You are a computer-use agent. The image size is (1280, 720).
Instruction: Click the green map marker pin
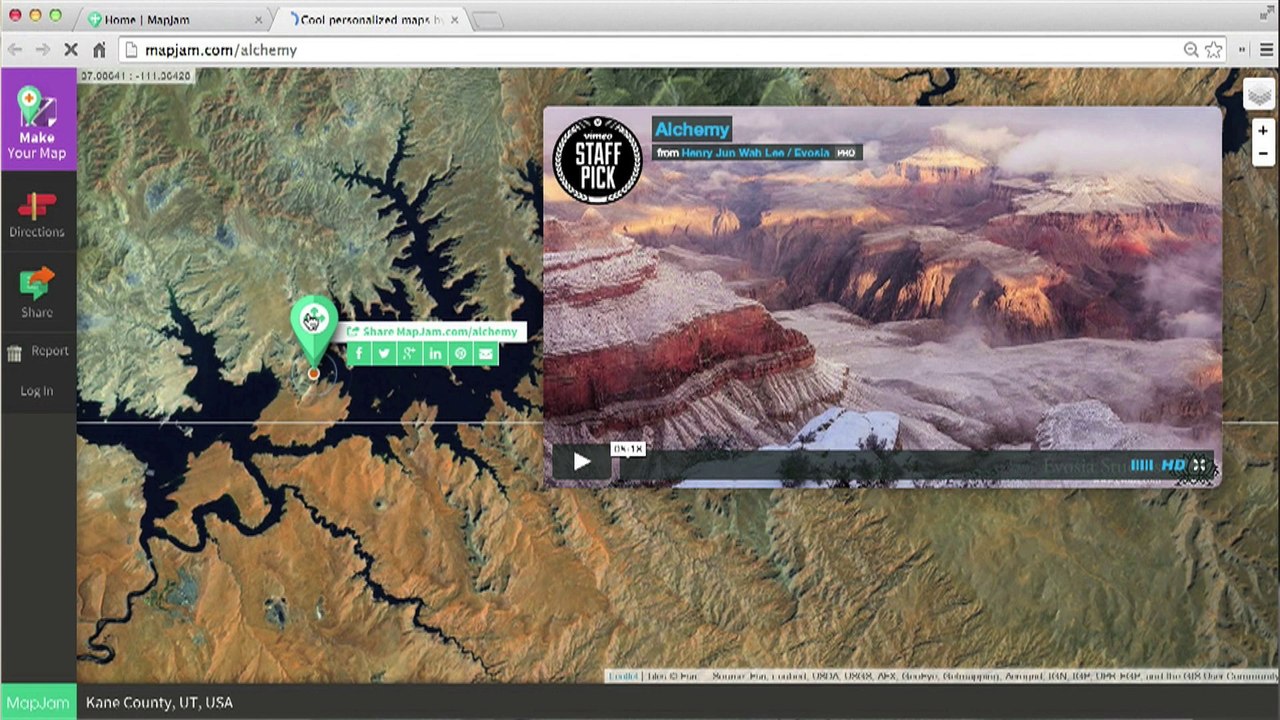pos(313,331)
